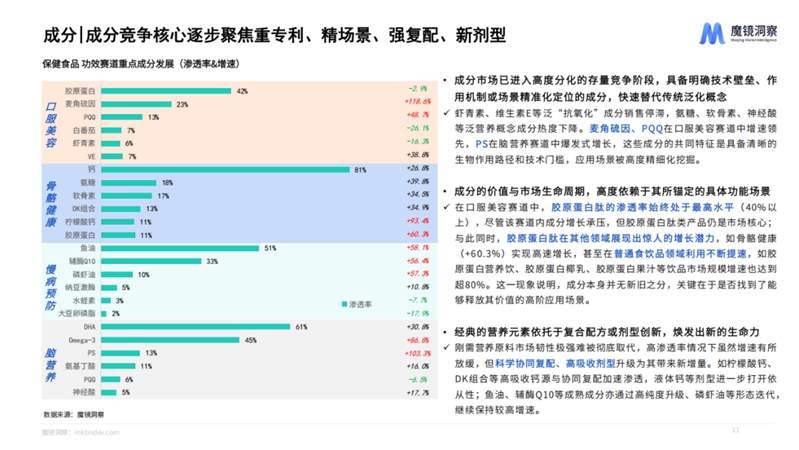Click the +86.8% growth value

(418, 340)
